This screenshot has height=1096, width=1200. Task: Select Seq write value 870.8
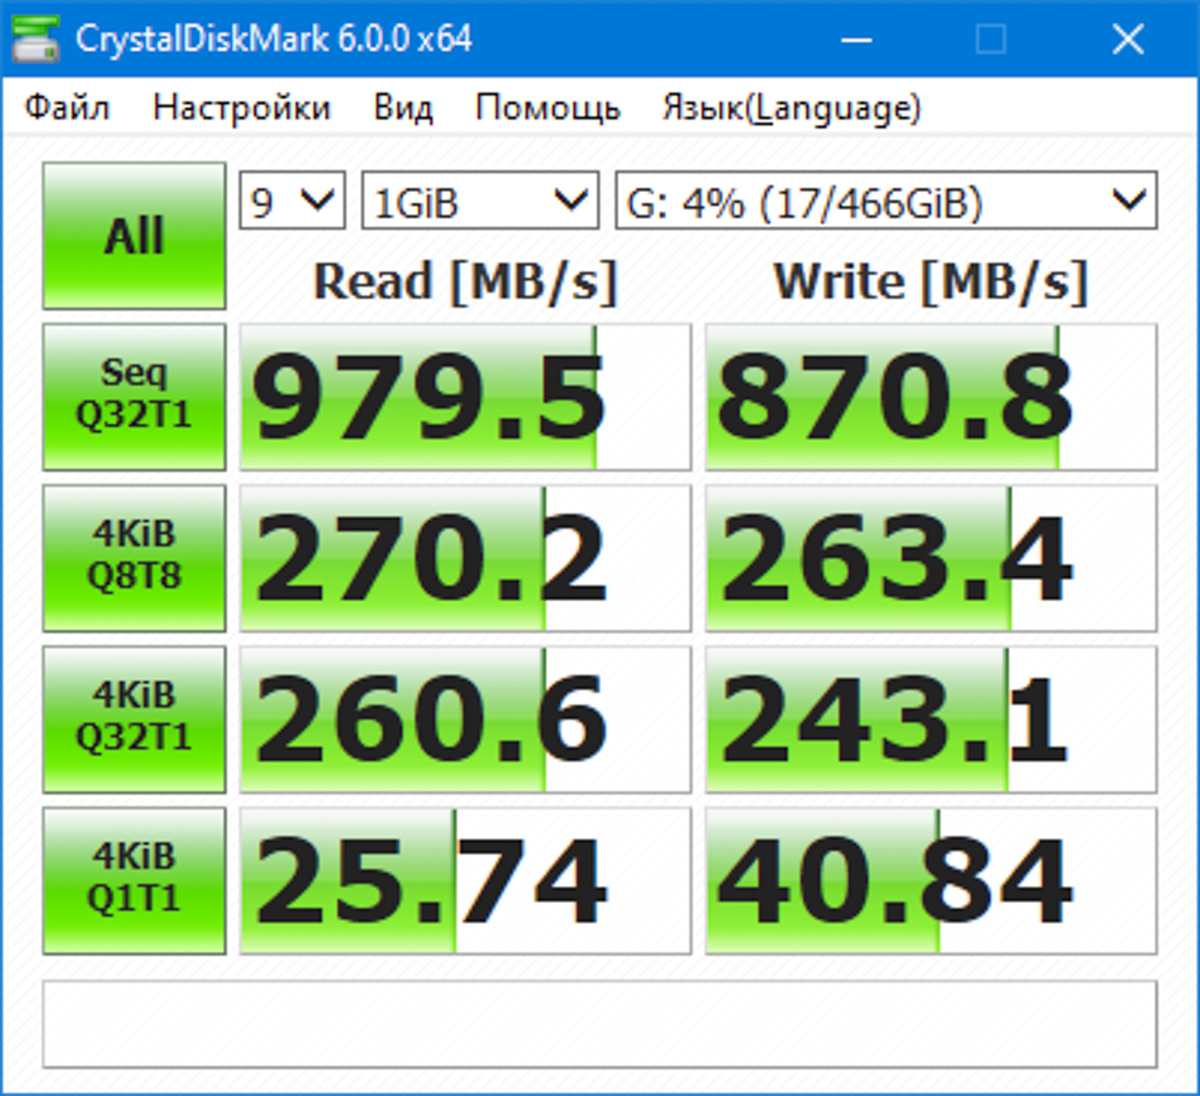click(931, 397)
